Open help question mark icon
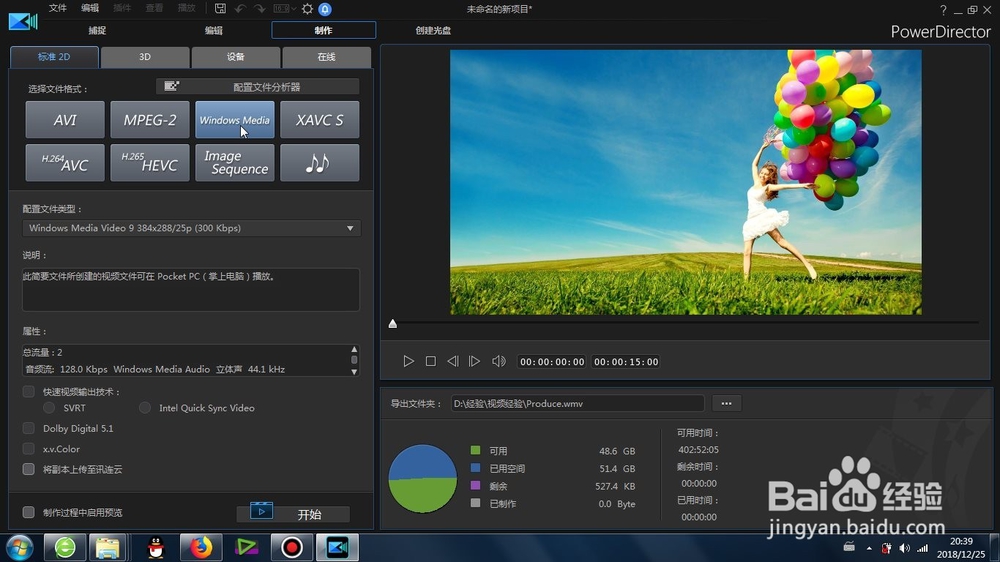1000x562 pixels. tap(943, 10)
